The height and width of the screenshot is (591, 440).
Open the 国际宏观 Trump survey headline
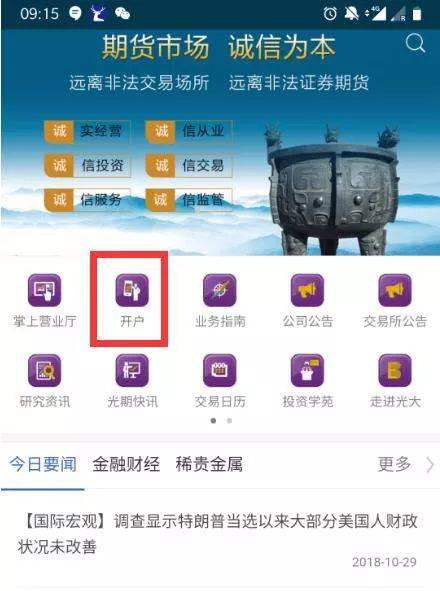218,534
